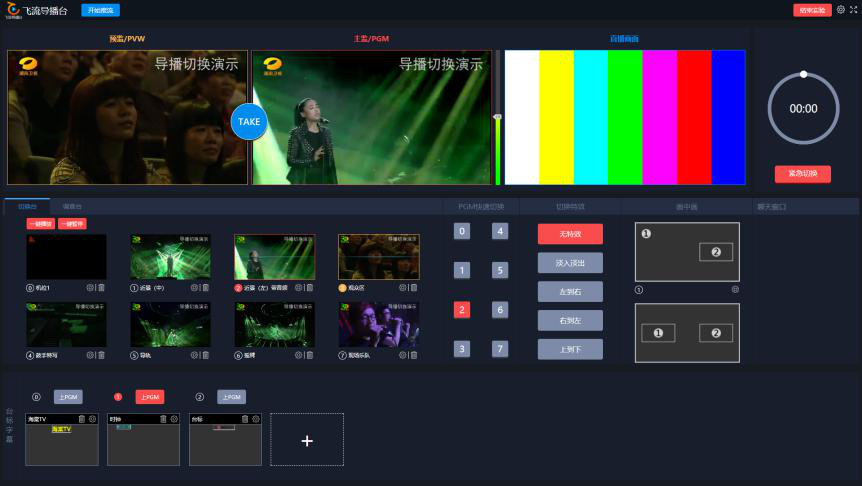Screen dimensions: 862x486
Task: Open the global settings gear at top right
Action: click(x=841, y=9)
